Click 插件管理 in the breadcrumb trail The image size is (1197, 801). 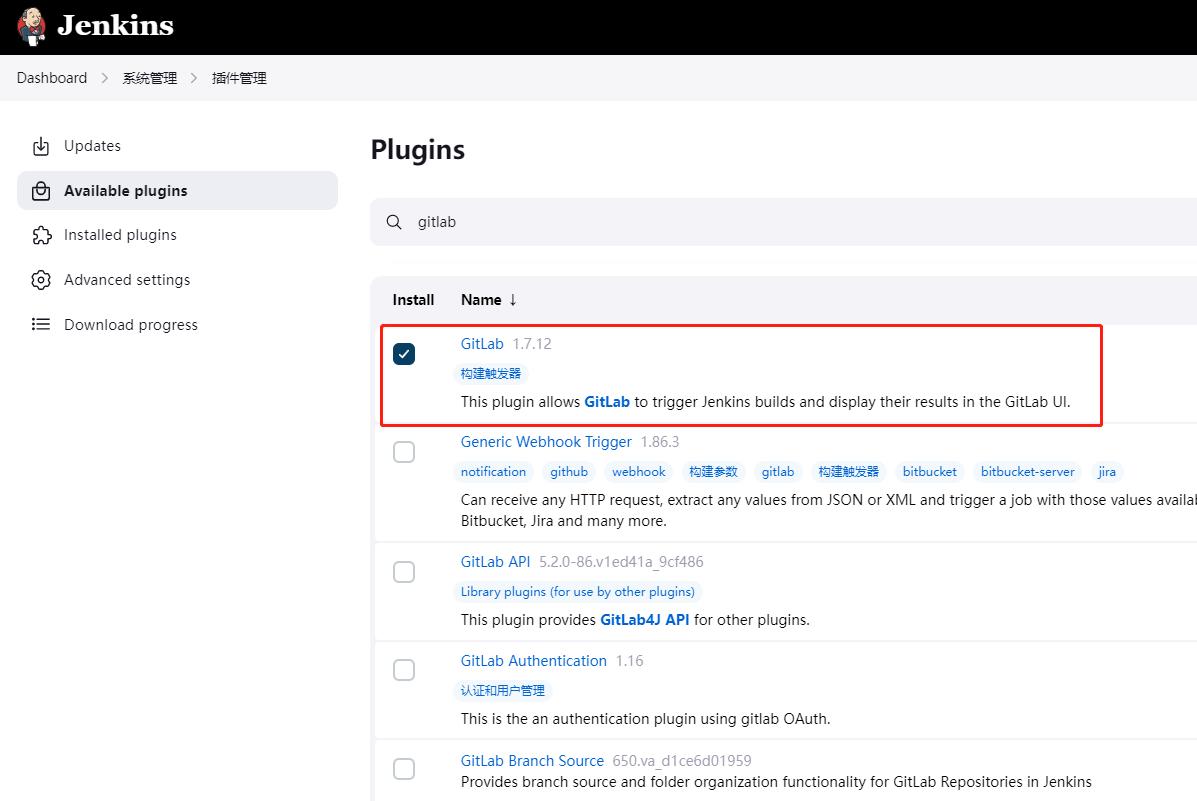tap(238, 77)
